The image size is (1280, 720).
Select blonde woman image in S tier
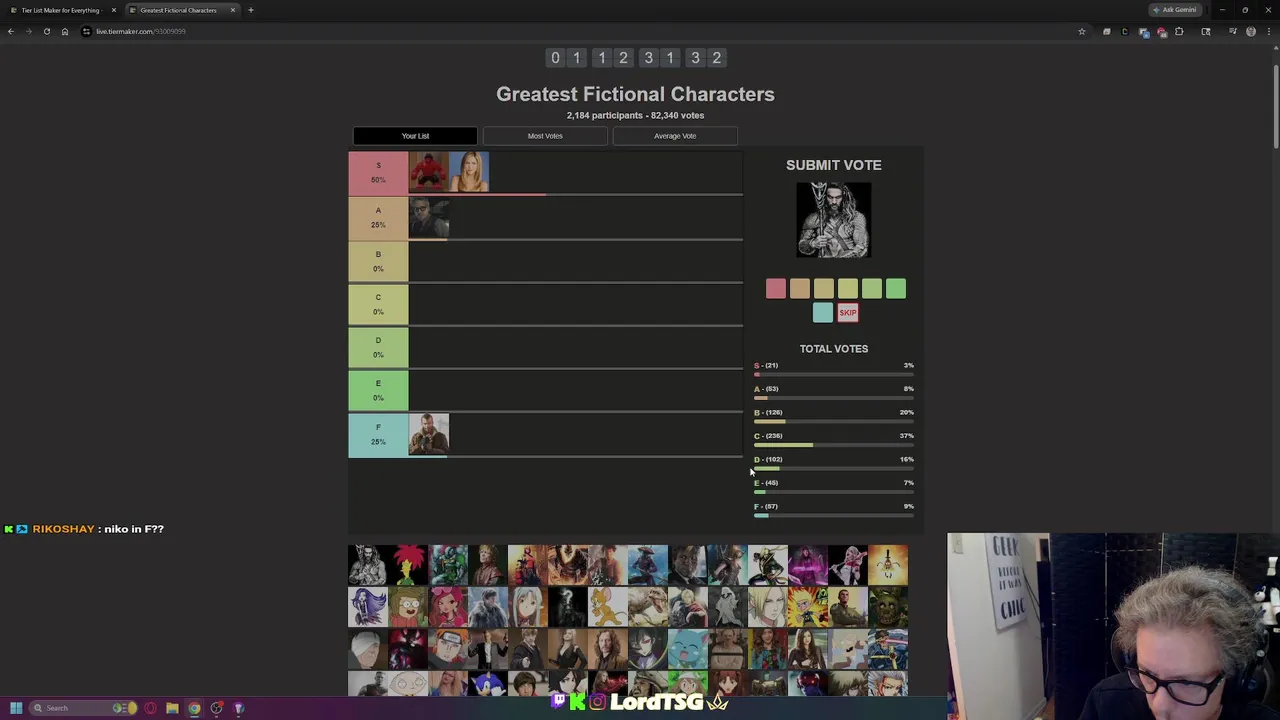click(x=469, y=172)
